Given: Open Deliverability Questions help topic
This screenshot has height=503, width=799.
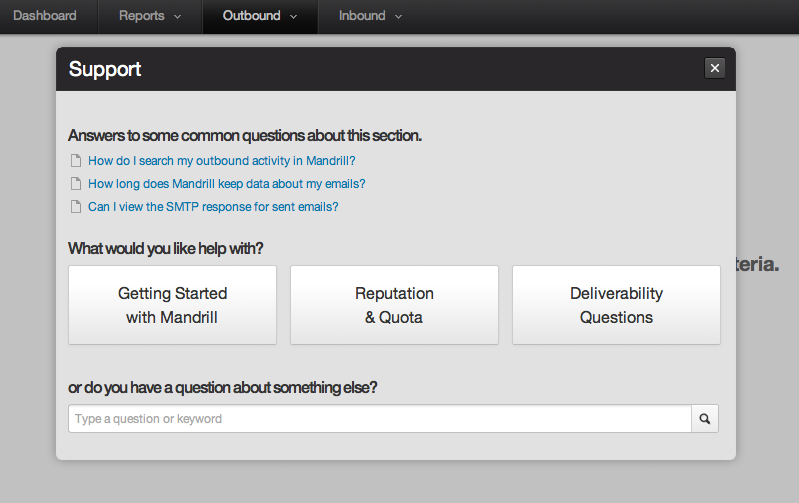Looking at the screenshot, I should [616, 305].
